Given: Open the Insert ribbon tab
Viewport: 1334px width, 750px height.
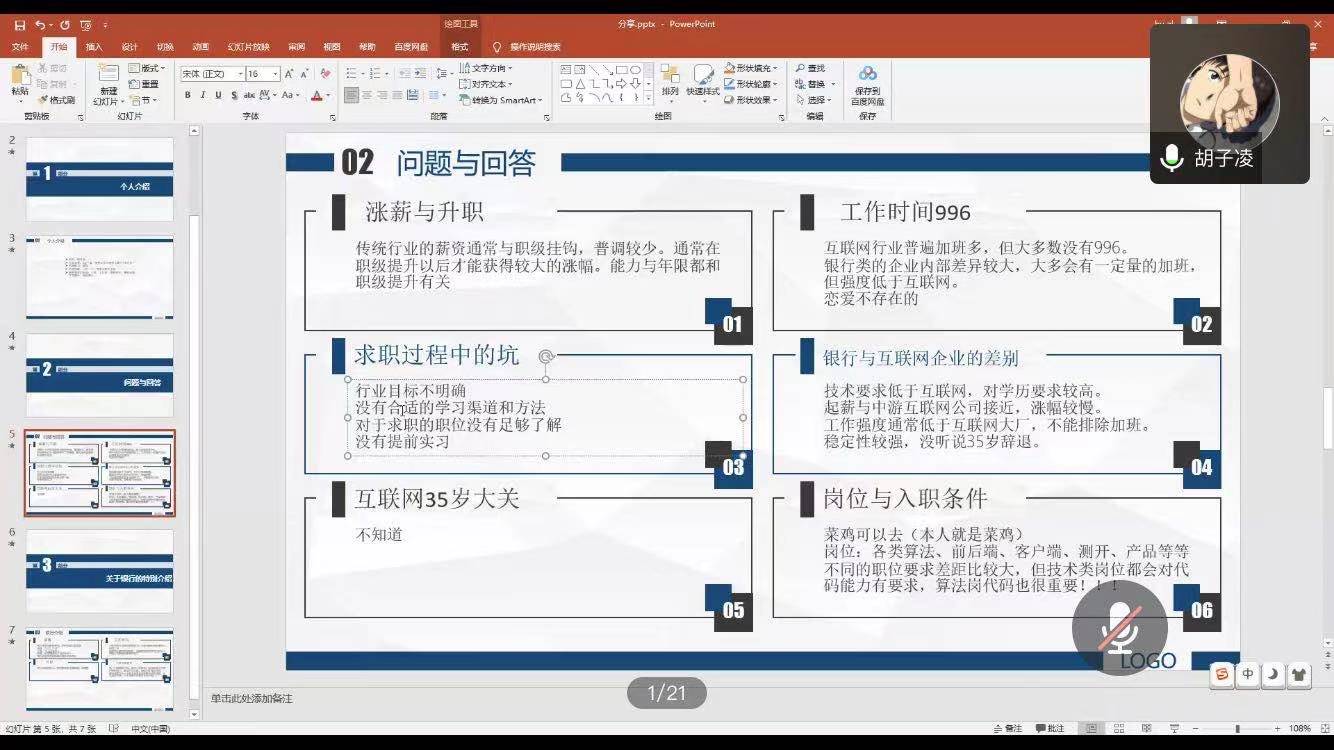Looking at the screenshot, I should point(94,47).
